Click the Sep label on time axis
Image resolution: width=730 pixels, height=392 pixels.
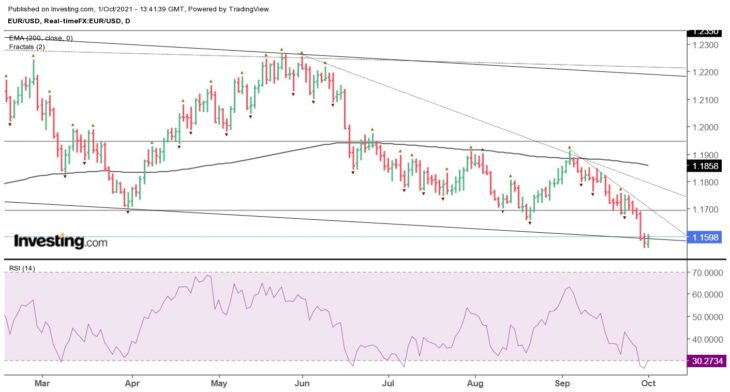tap(562, 384)
